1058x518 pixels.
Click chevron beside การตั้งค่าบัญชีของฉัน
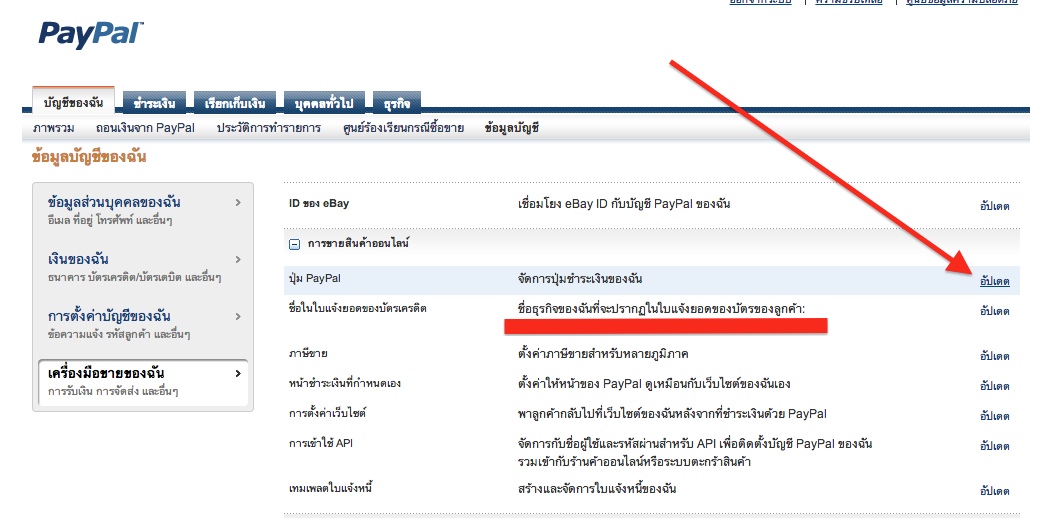coord(238,316)
